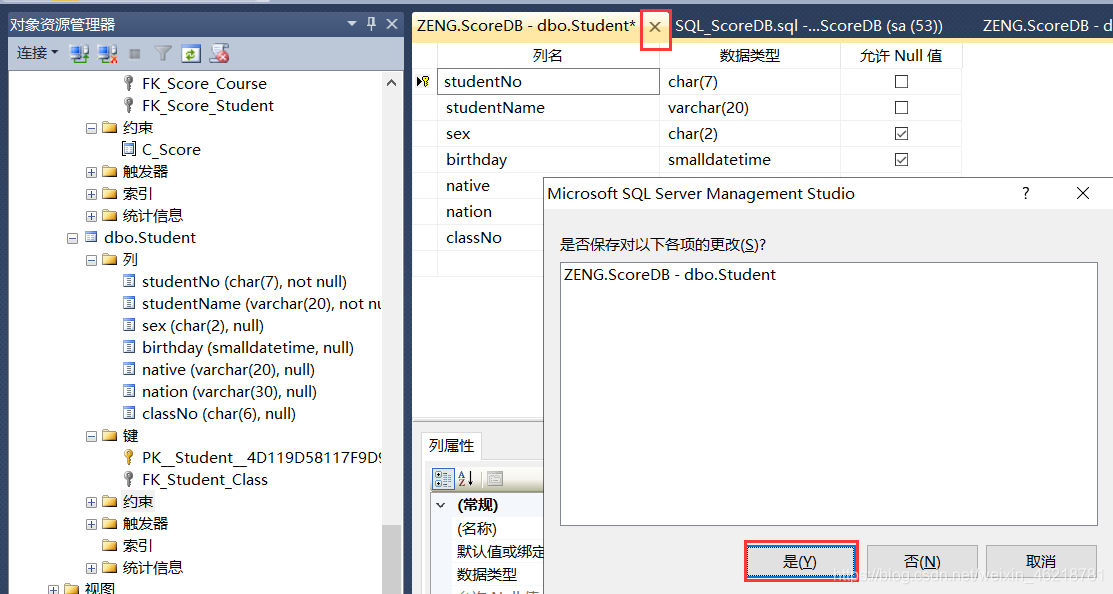The width and height of the screenshot is (1113, 594).
Task: Click 取消 to cancel the dialog
Action: (1041, 561)
